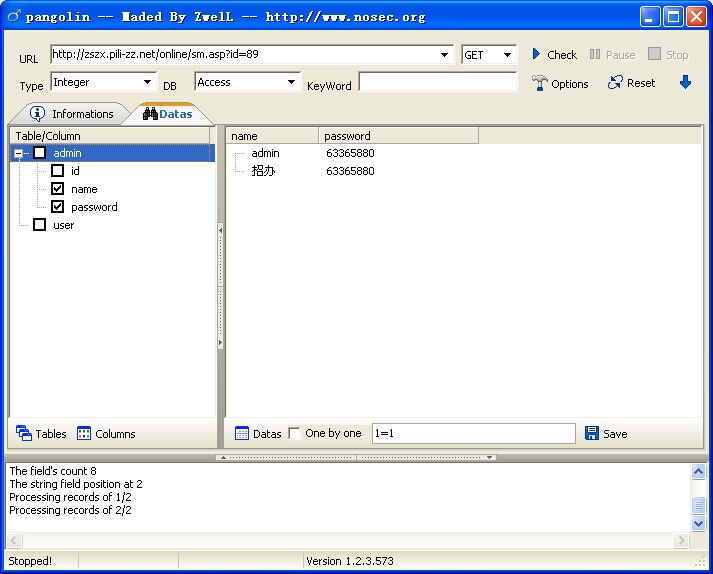This screenshot has width=713, height=574.
Task: Click the Pause bars icon
Action: [x=595, y=54]
